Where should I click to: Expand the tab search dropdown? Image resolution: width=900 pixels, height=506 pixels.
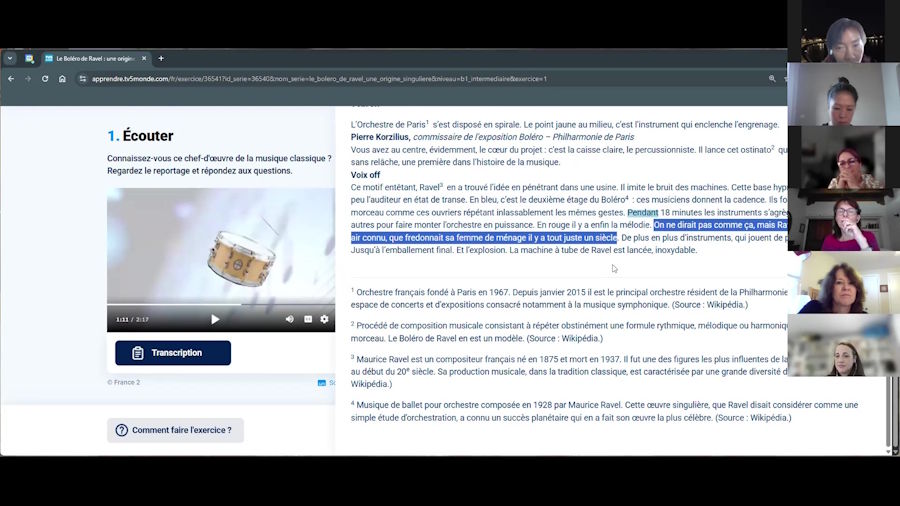click(10, 58)
